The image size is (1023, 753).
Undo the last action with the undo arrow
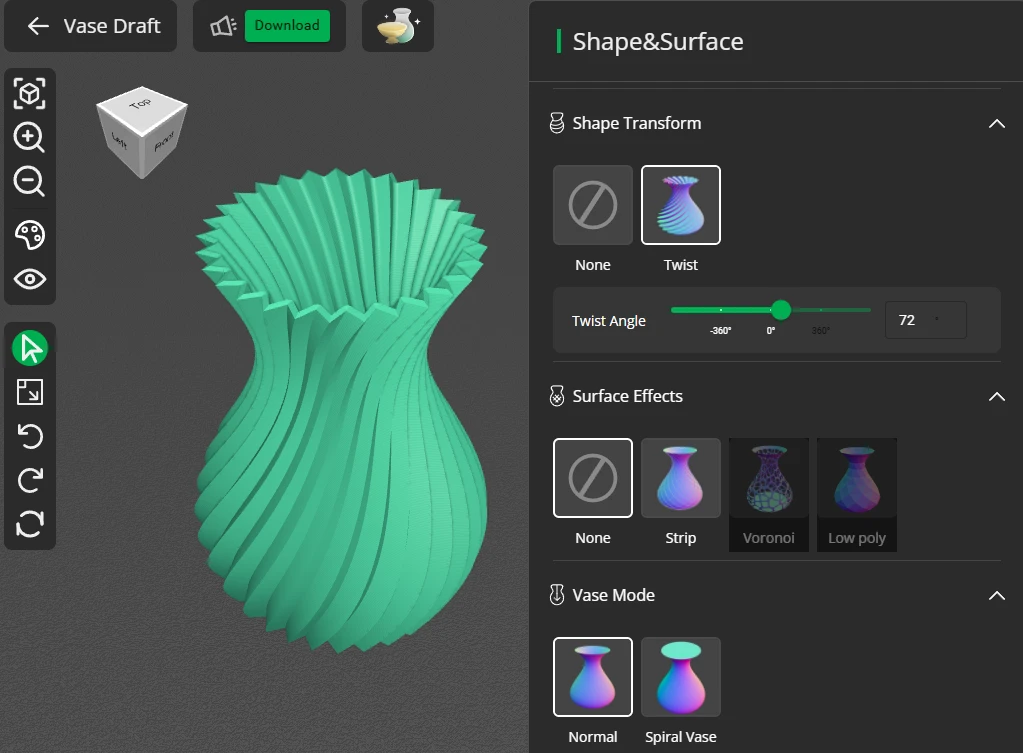29,437
